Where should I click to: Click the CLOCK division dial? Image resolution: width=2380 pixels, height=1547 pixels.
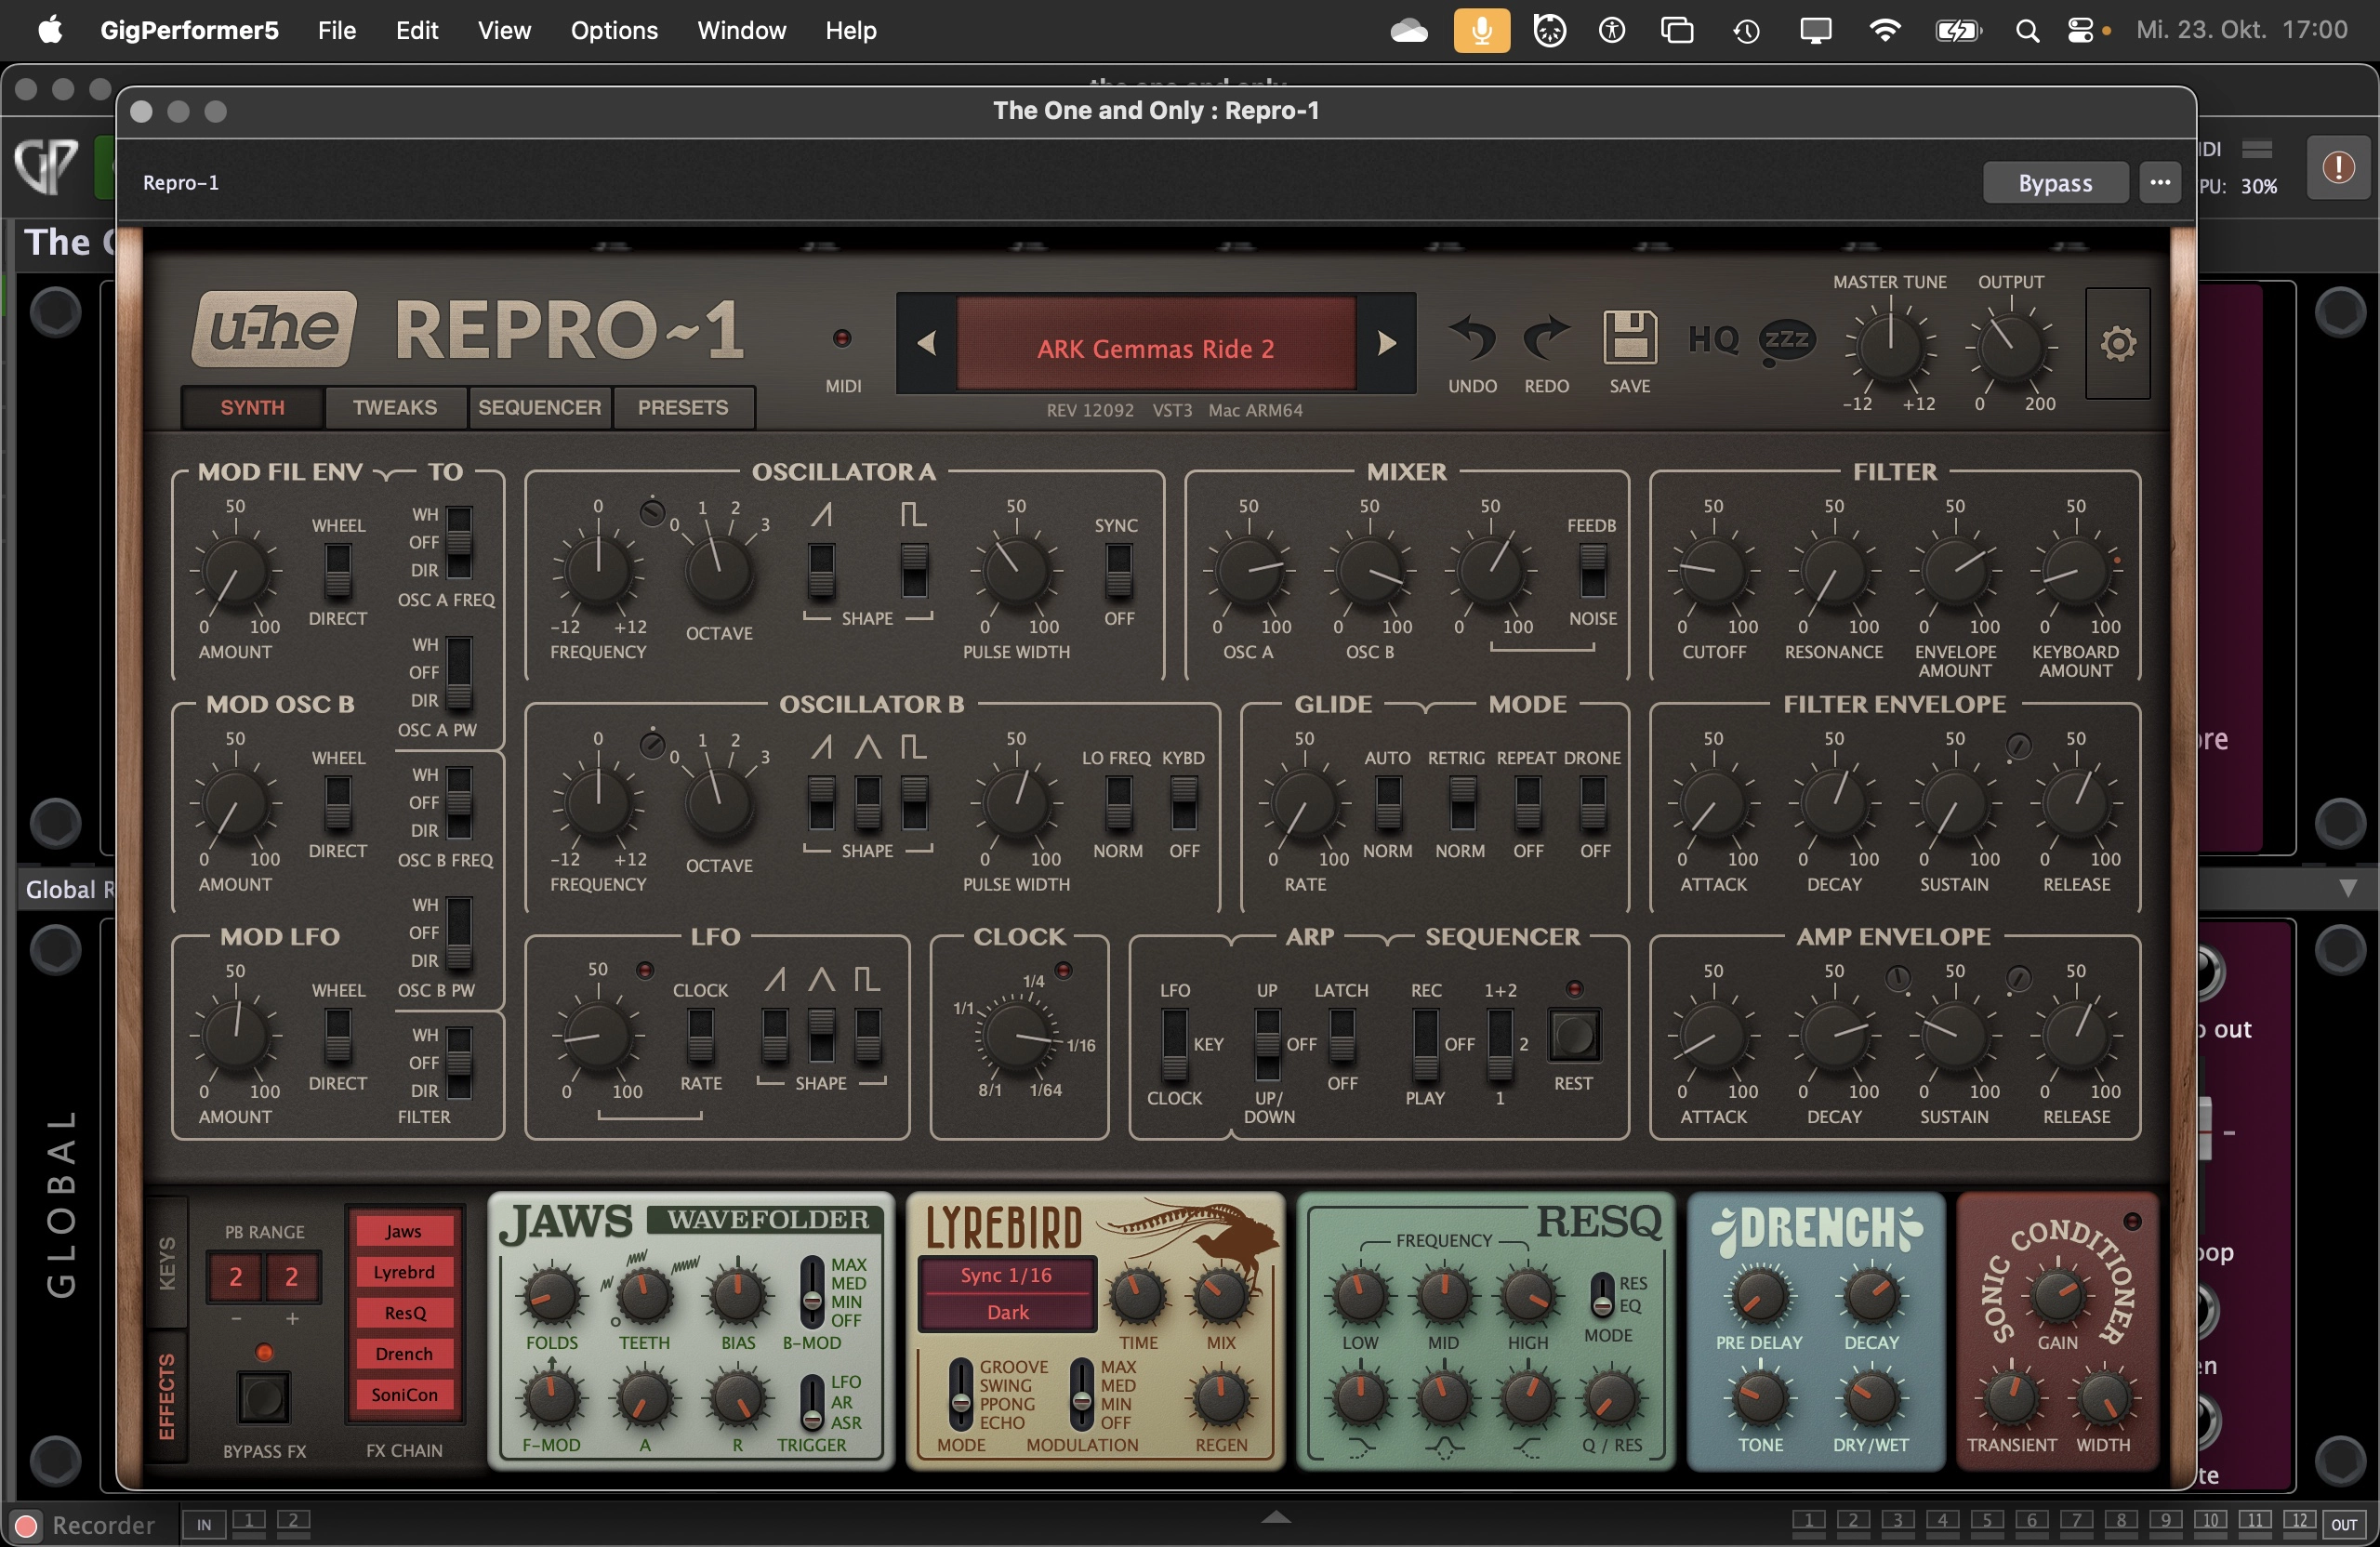coord(1018,1035)
